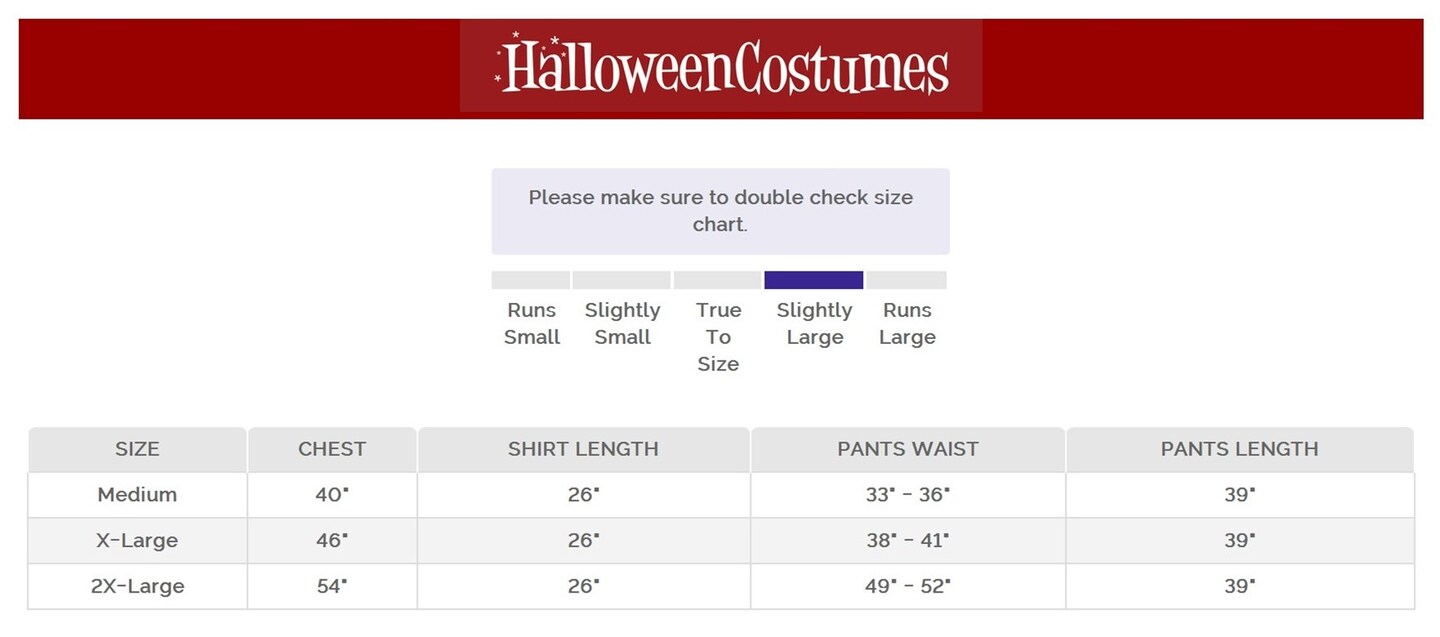Click the 2X-Large pants waist 49" - 52"
This screenshot has width=1440, height=637.
tap(908, 586)
